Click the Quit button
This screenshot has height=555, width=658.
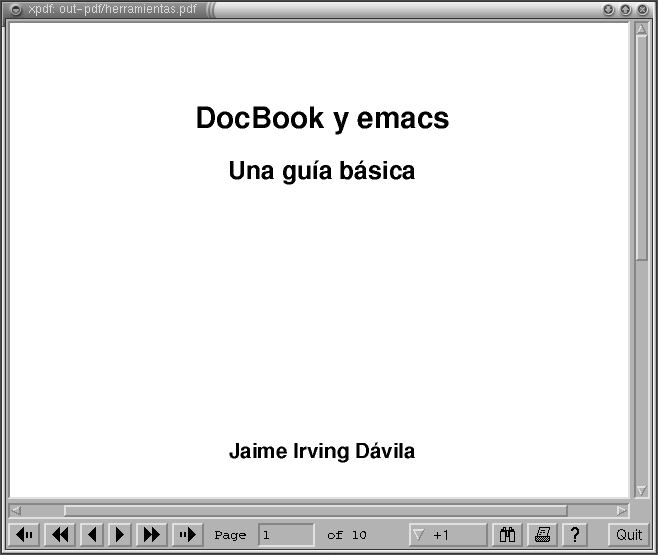629,535
